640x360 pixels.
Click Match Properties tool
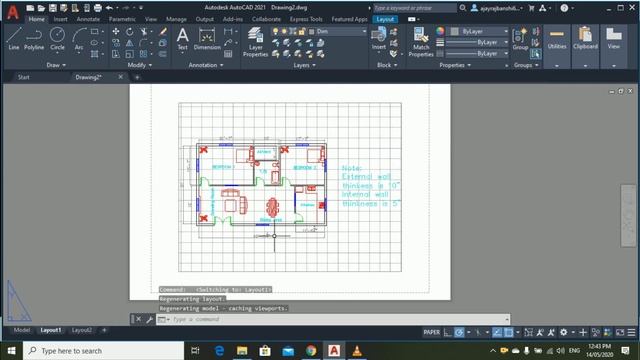(x=421, y=42)
